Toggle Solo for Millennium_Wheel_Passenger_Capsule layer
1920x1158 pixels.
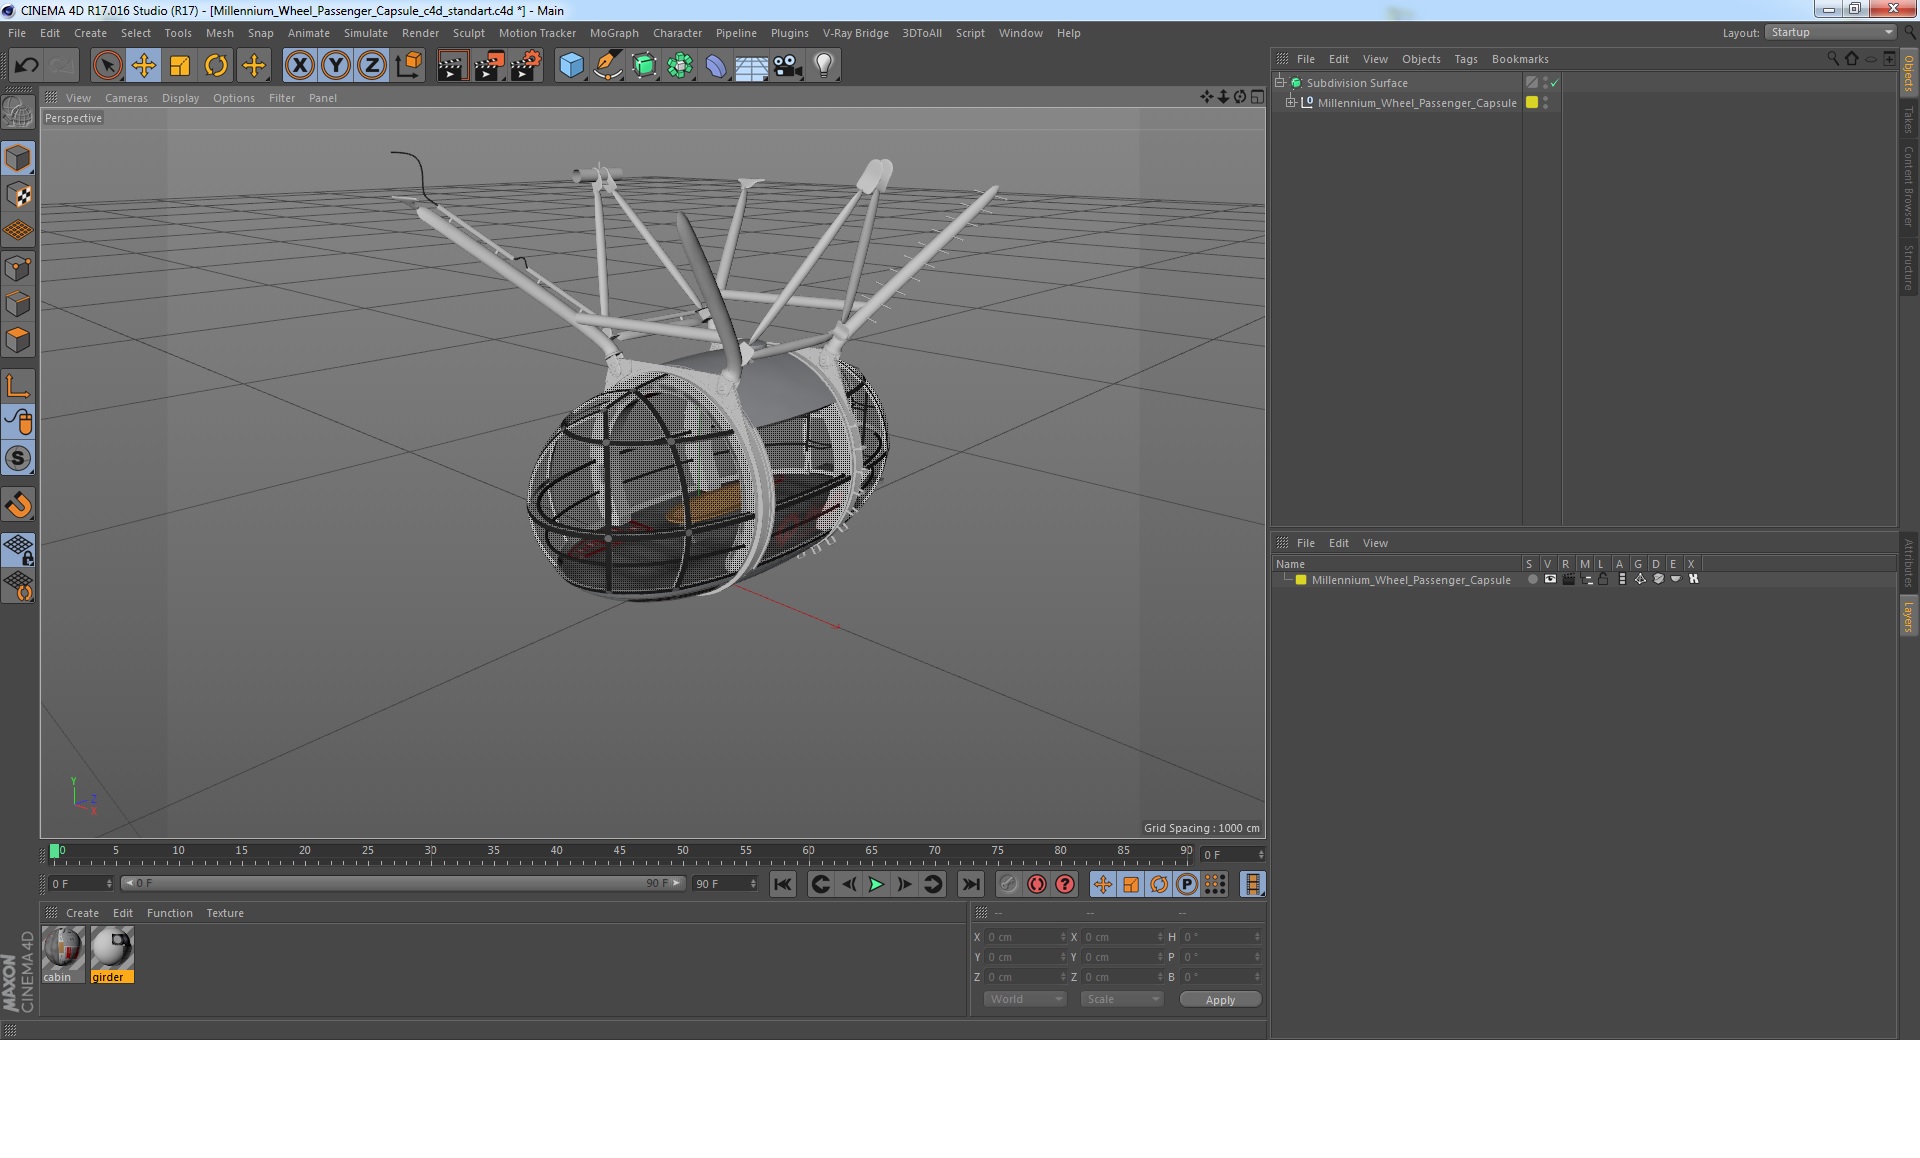(1532, 580)
